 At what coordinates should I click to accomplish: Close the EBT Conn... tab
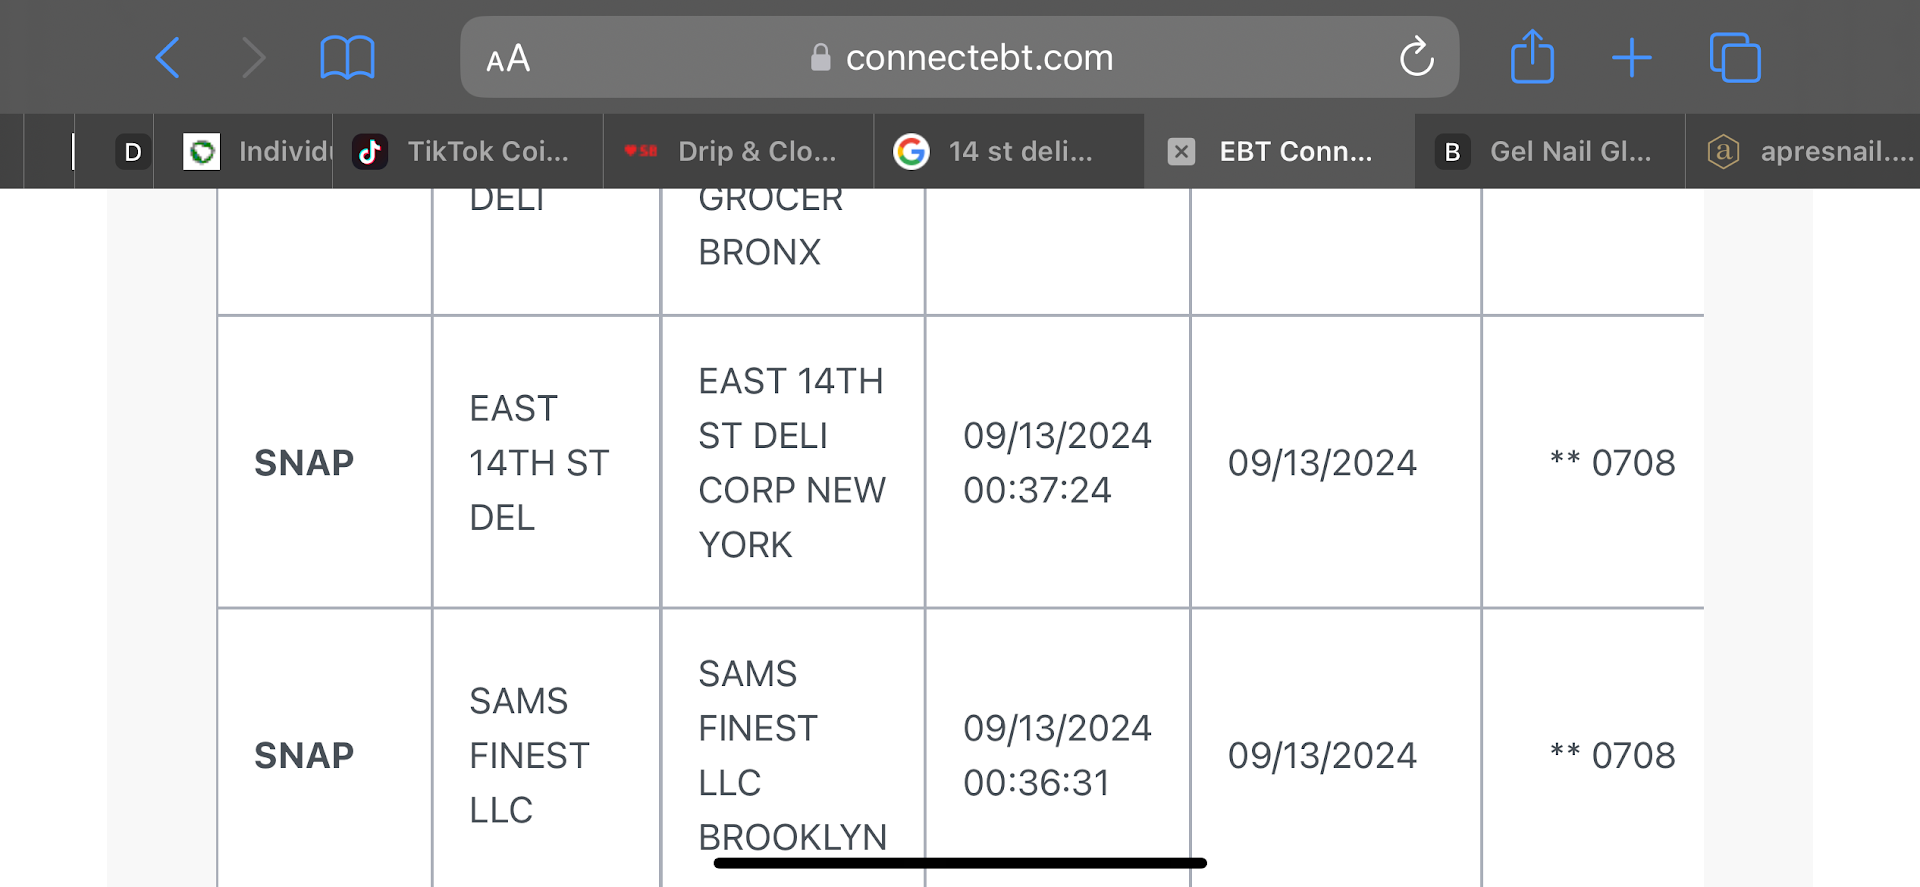1181,152
